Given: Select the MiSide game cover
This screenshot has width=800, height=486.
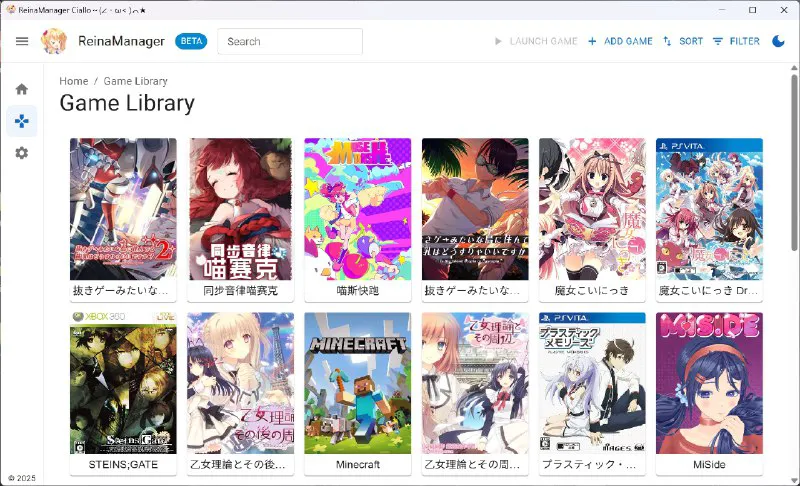Looking at the screenshot, I should 709,383.
